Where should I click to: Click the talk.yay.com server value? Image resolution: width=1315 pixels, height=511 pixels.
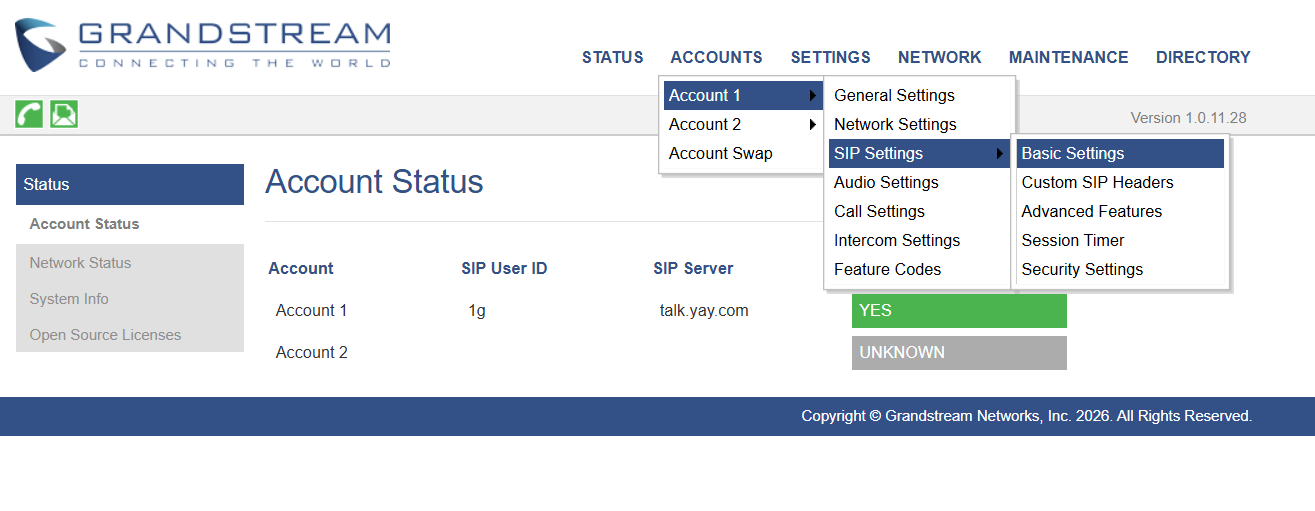(704, 311)
